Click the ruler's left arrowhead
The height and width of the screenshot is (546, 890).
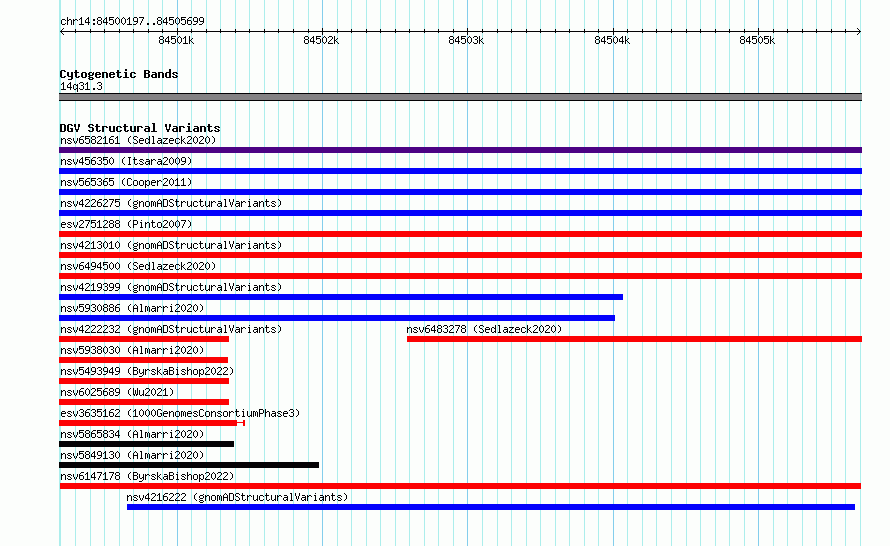(x=62, y=32)
